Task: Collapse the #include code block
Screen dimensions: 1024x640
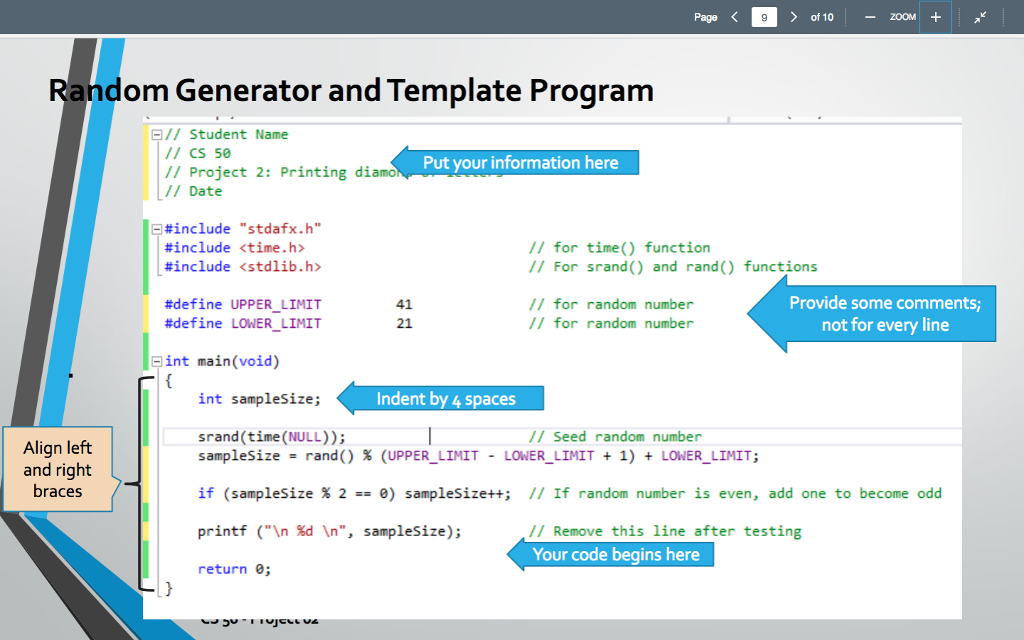Action: (x=157, y=229)
